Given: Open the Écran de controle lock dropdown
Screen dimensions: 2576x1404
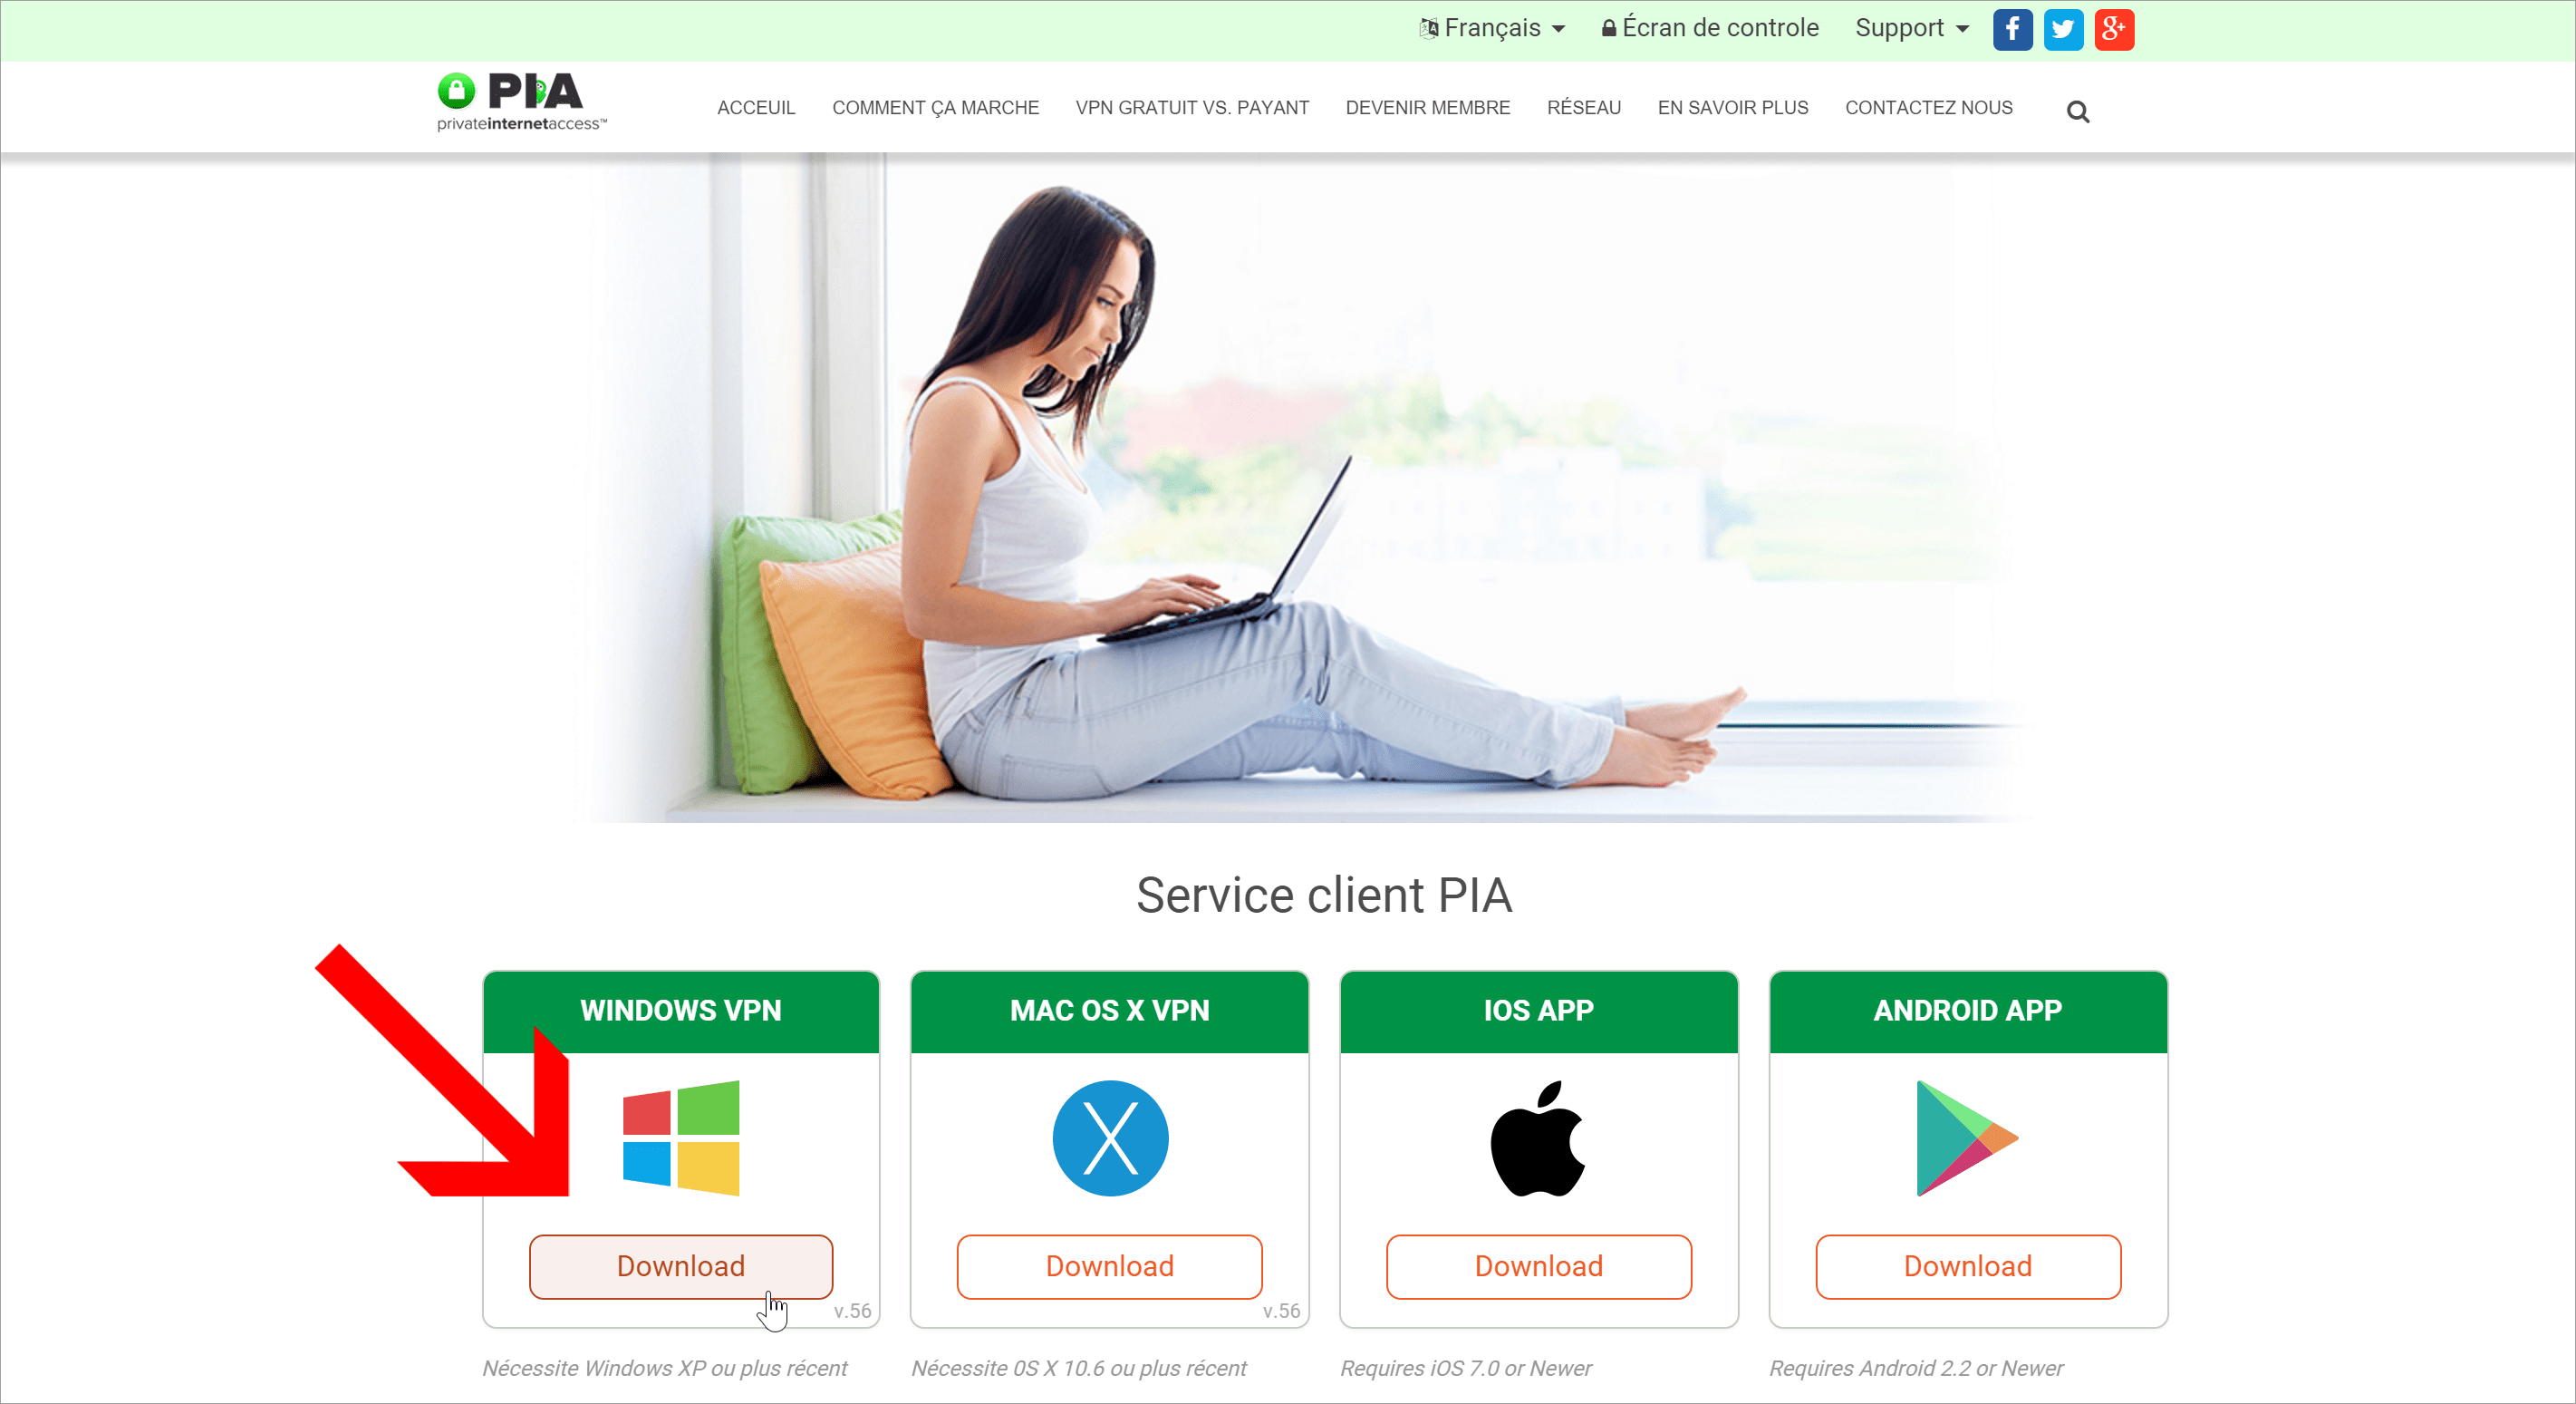Looking at the screenshot, I should (1711, 29).
